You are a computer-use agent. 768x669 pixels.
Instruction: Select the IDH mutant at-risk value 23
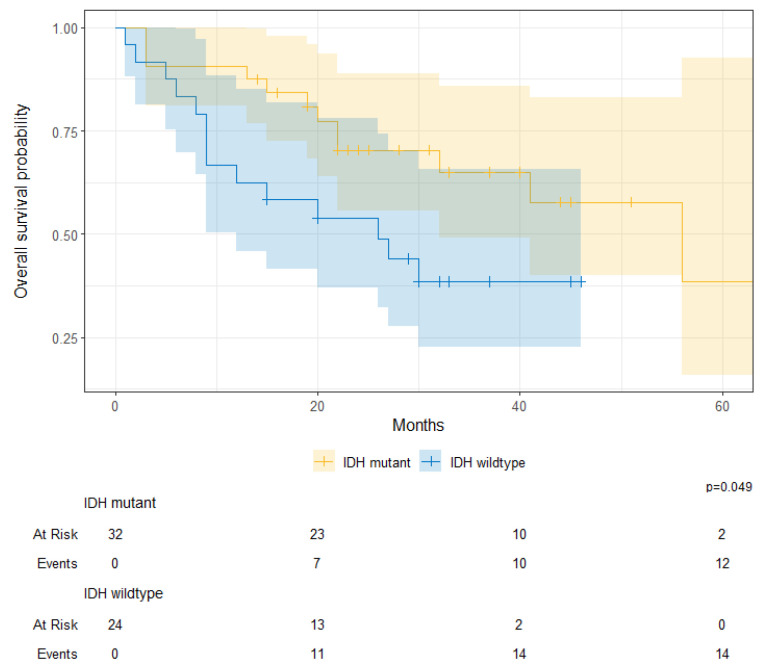317,534
